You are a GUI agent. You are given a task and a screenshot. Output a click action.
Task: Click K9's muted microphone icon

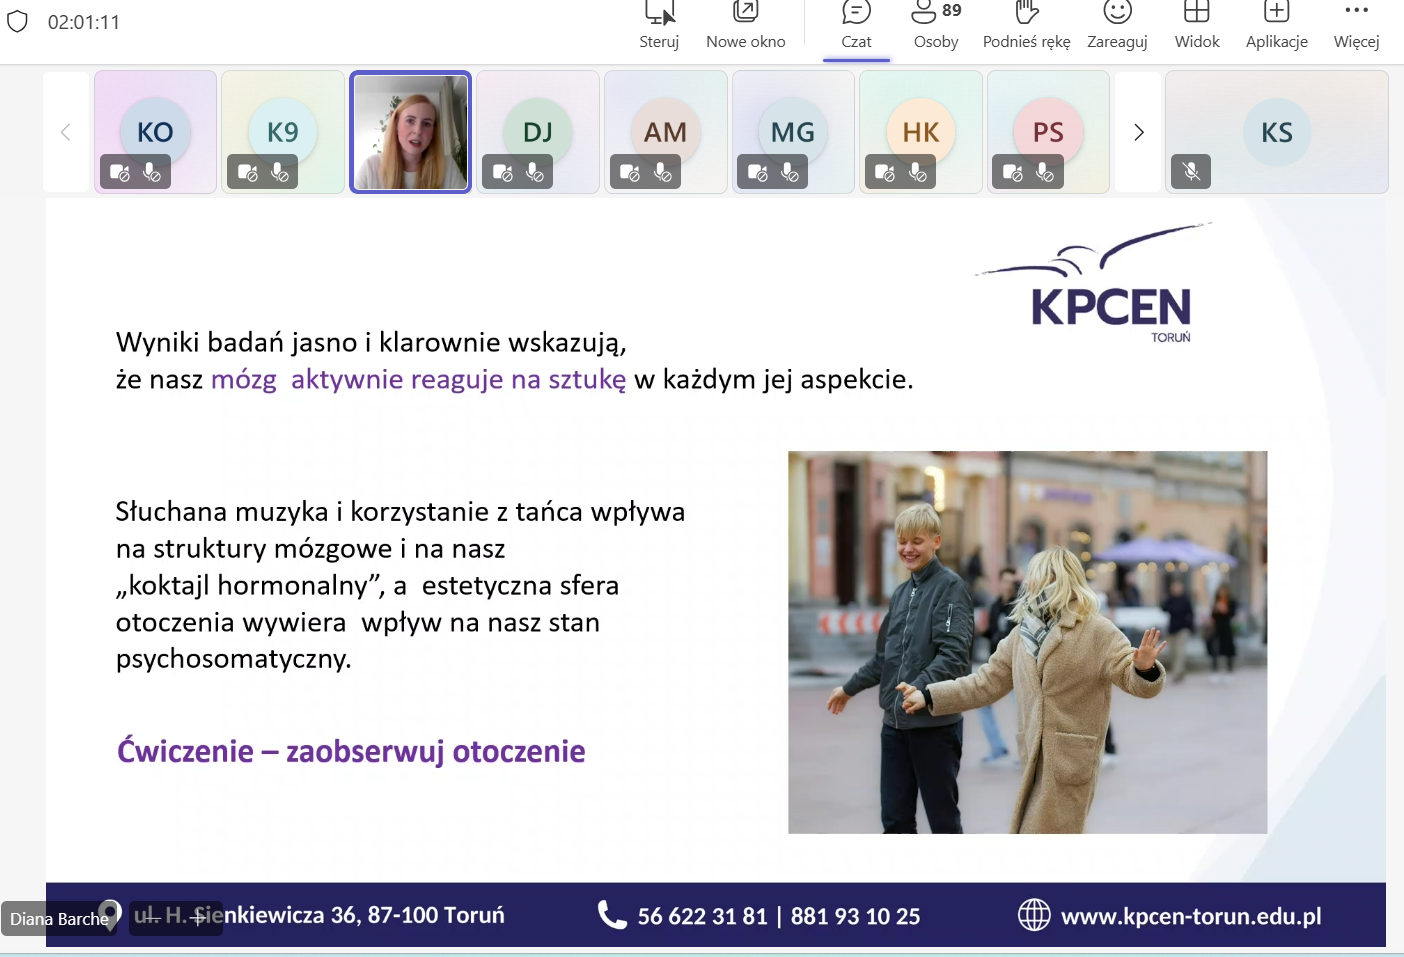coord(279,173)
